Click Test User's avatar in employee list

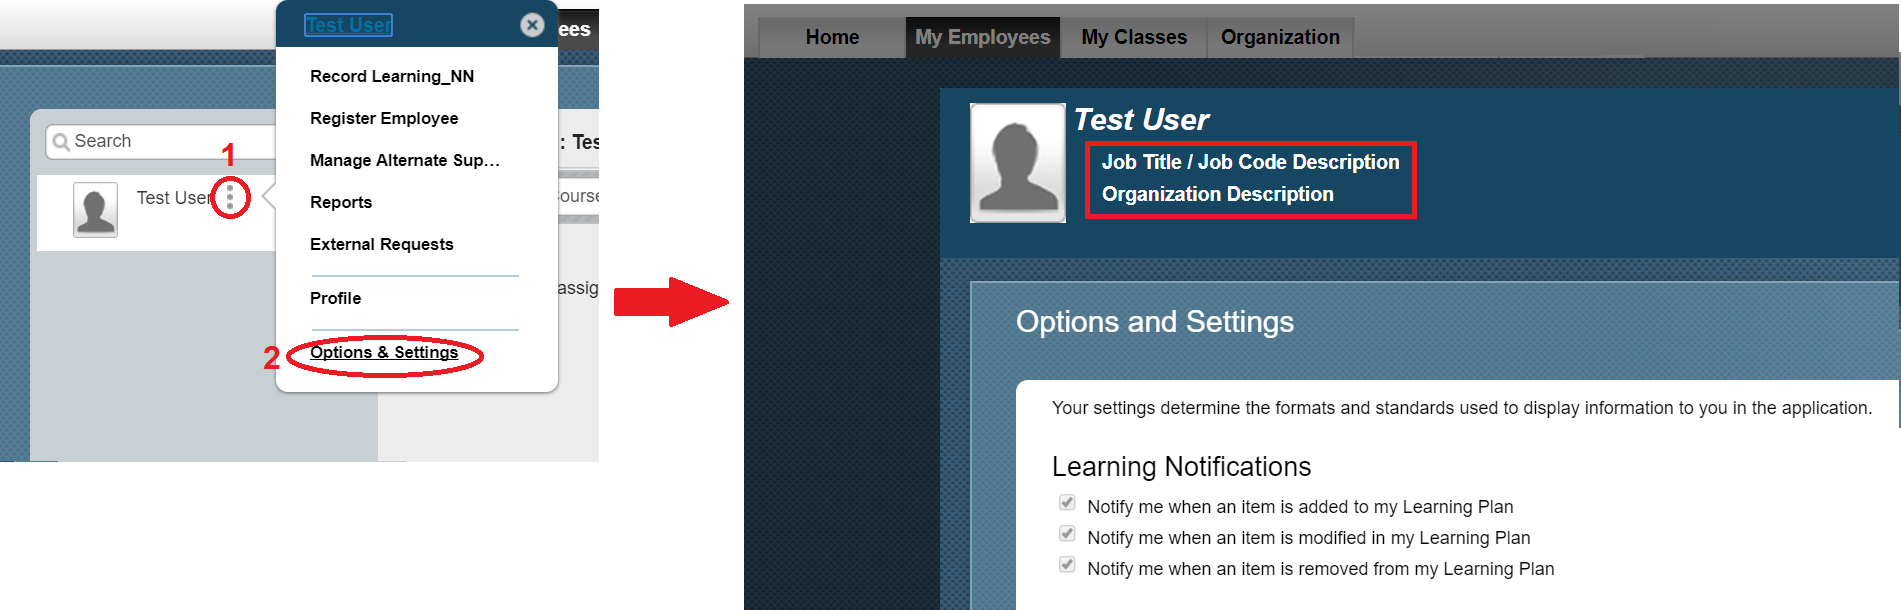tap(95, 209)
